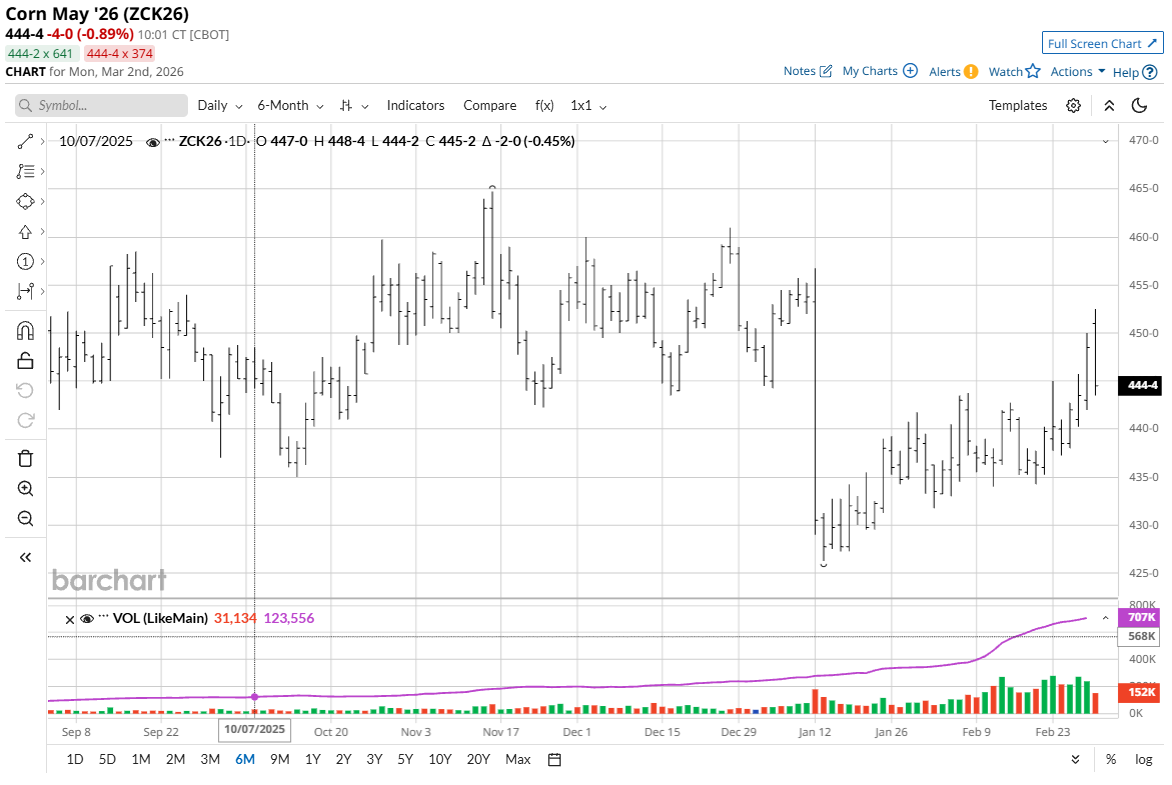Zoom out using the magnifier minus icon
Screen dimensions: 1172x785
pos(25,518)
